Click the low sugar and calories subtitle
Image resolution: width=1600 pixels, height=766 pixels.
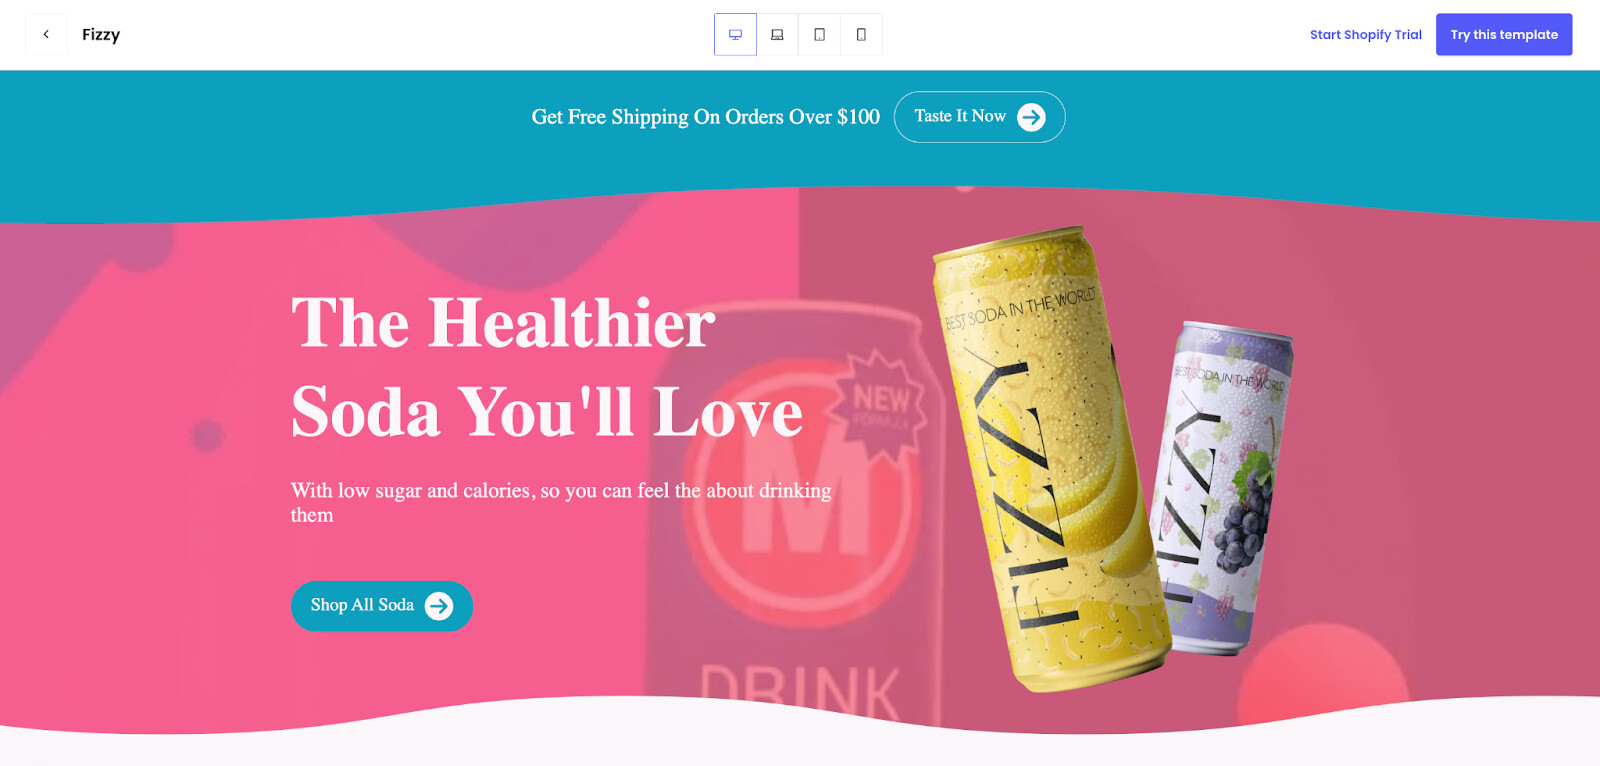coord(561,502)
